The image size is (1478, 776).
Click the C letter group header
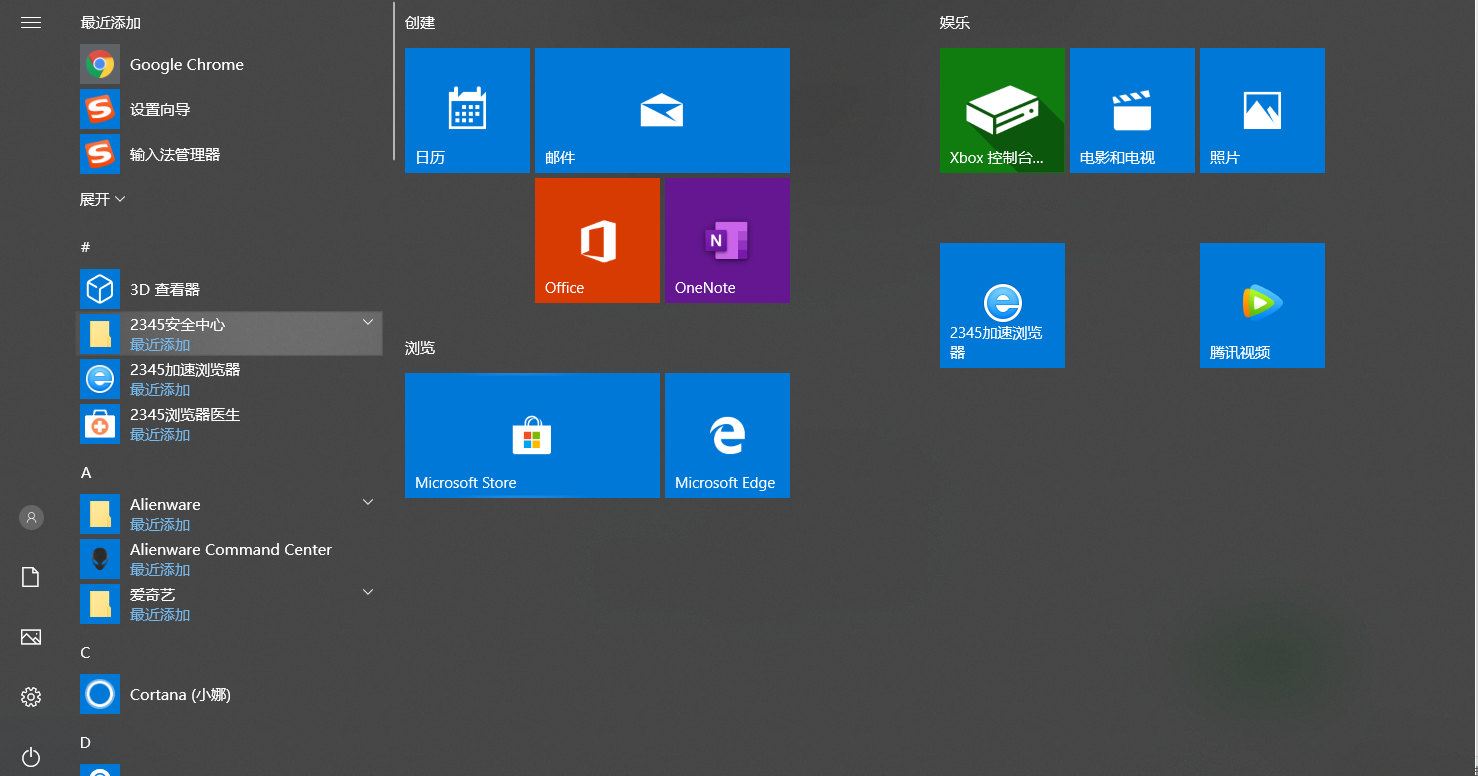(86, 652)
